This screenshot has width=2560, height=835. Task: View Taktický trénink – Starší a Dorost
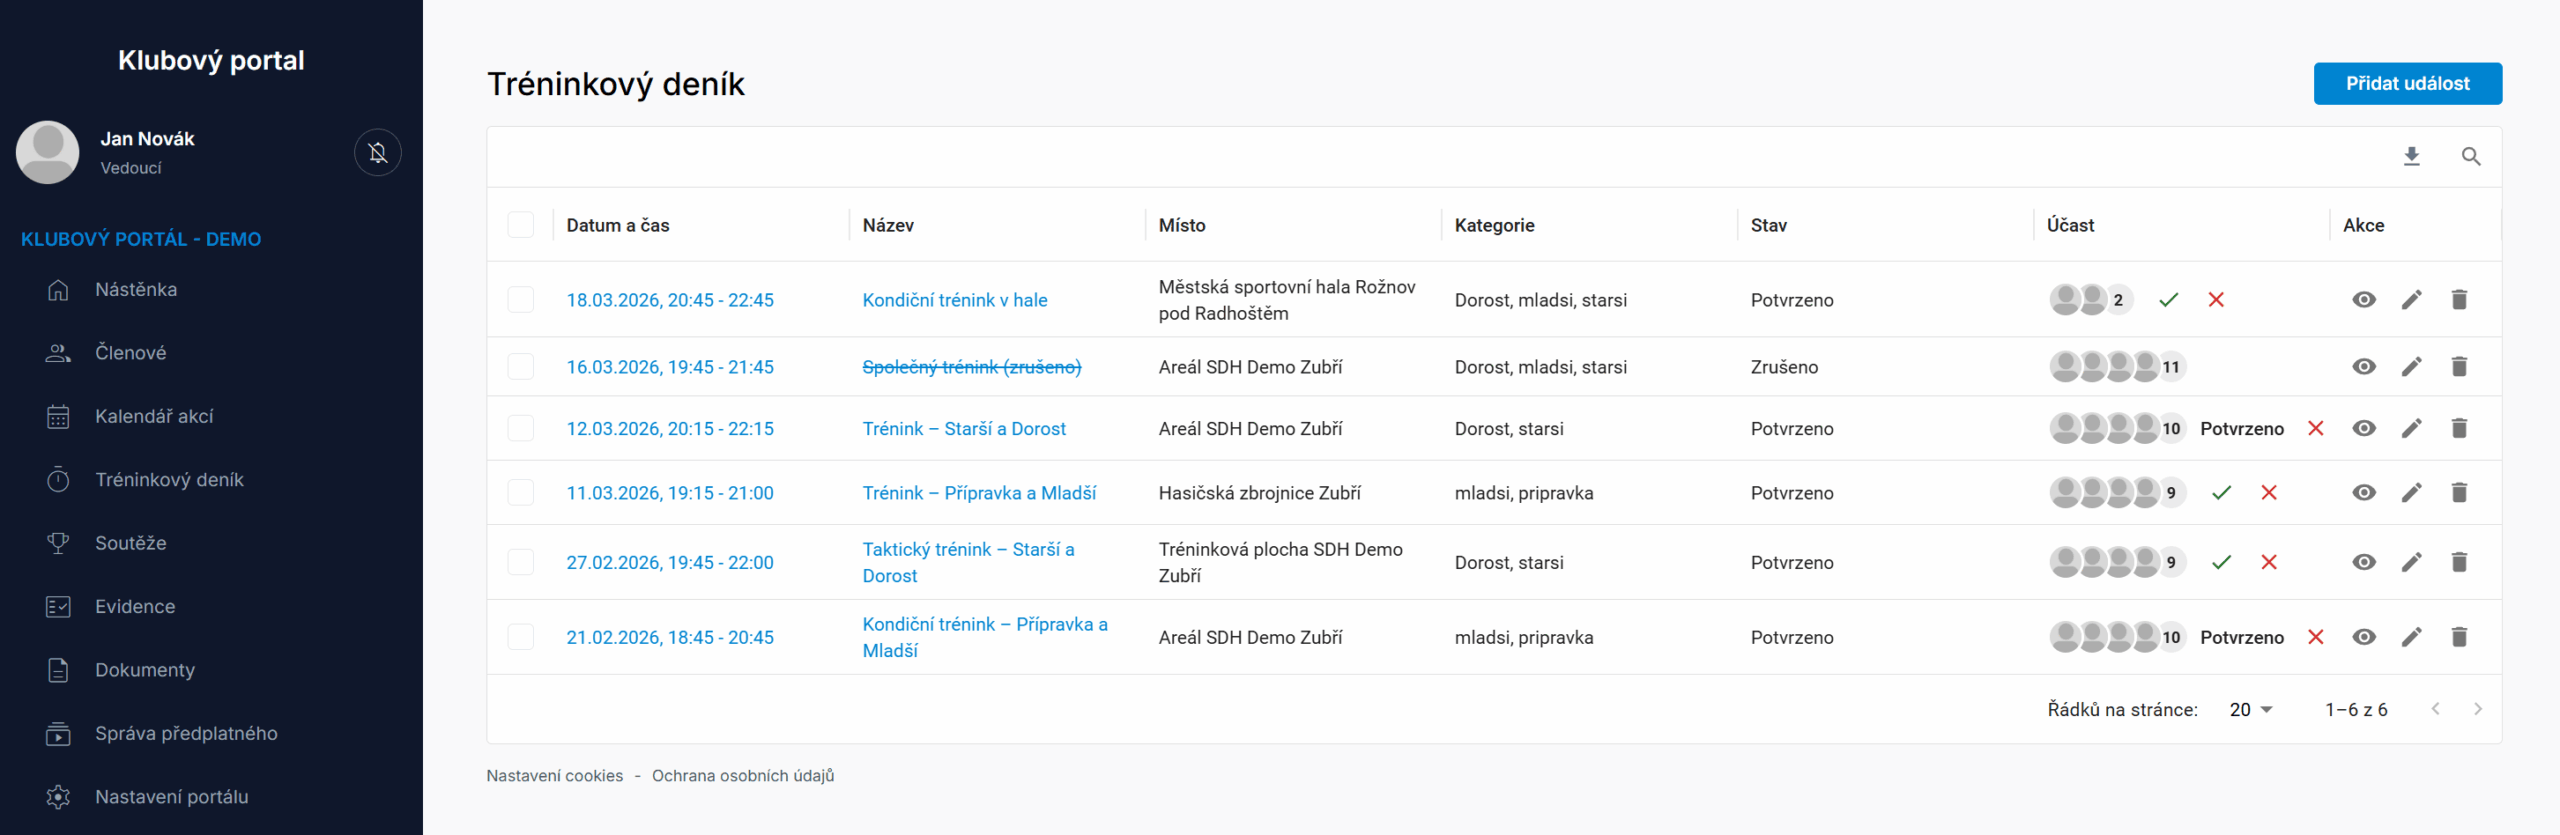tap(2363, 562)
